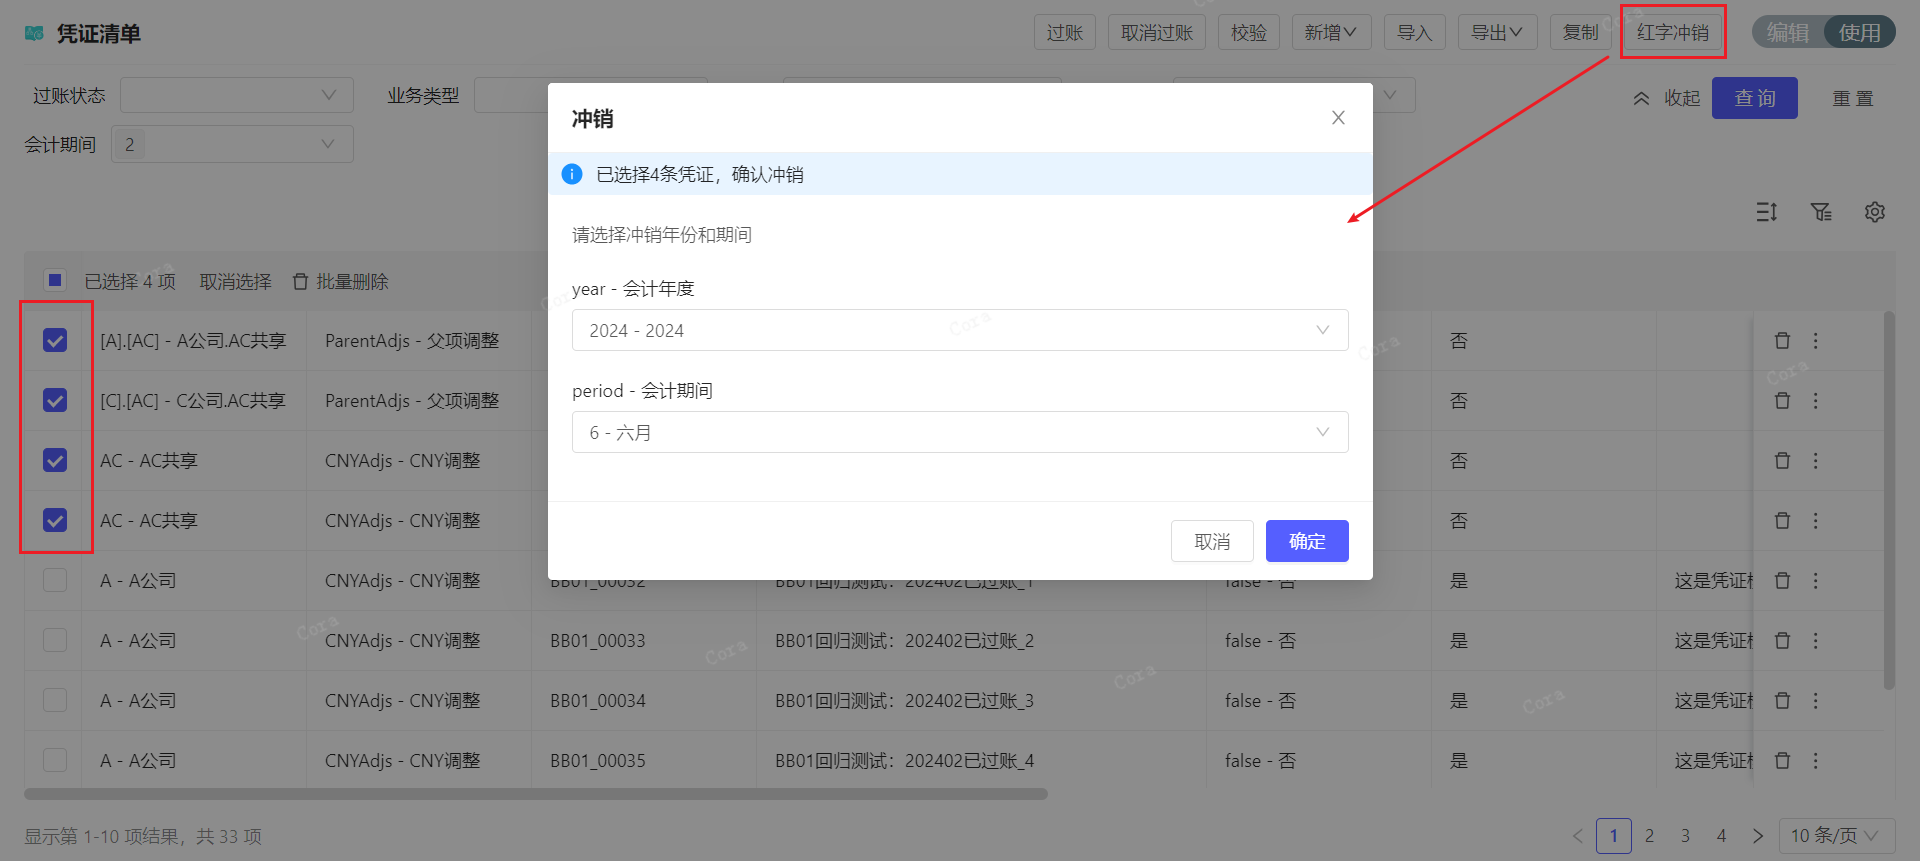Click the column settings gear icon
The image size is (1920, 861).
1874,212
